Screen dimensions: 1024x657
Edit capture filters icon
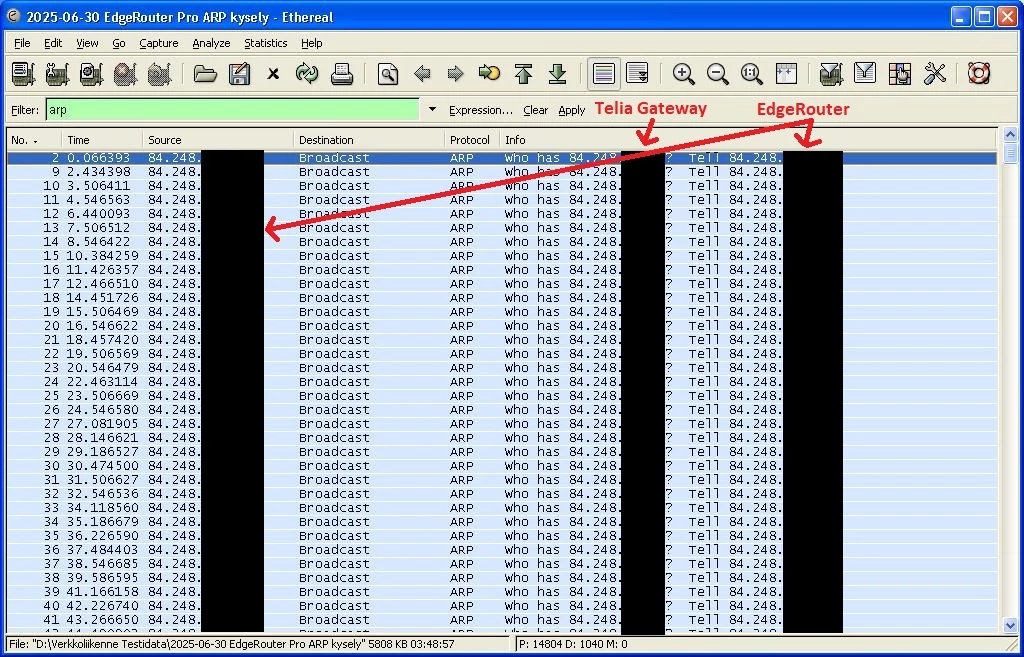click(x=831, y=74)
